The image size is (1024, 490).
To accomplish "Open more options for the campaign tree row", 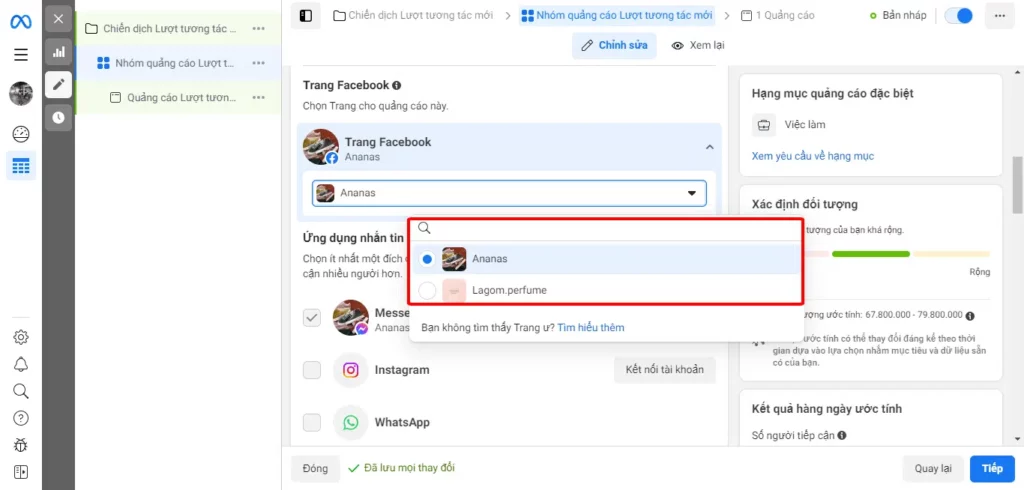I will click(x=259, y=29).
